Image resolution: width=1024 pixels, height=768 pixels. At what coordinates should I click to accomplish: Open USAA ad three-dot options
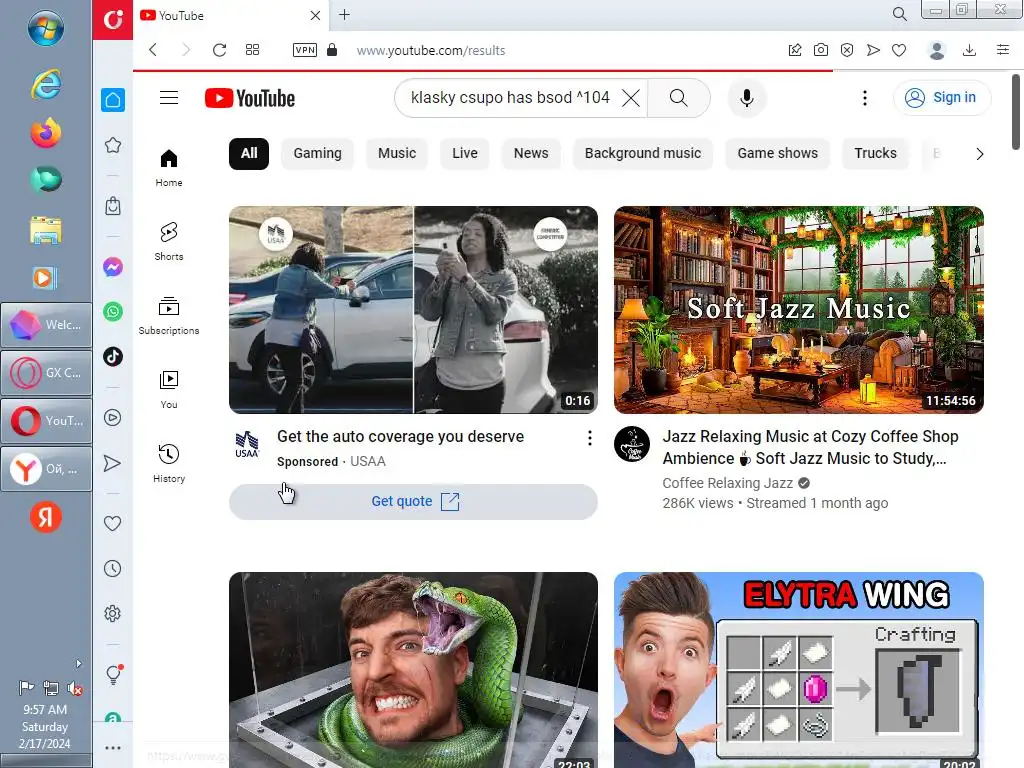590,438
